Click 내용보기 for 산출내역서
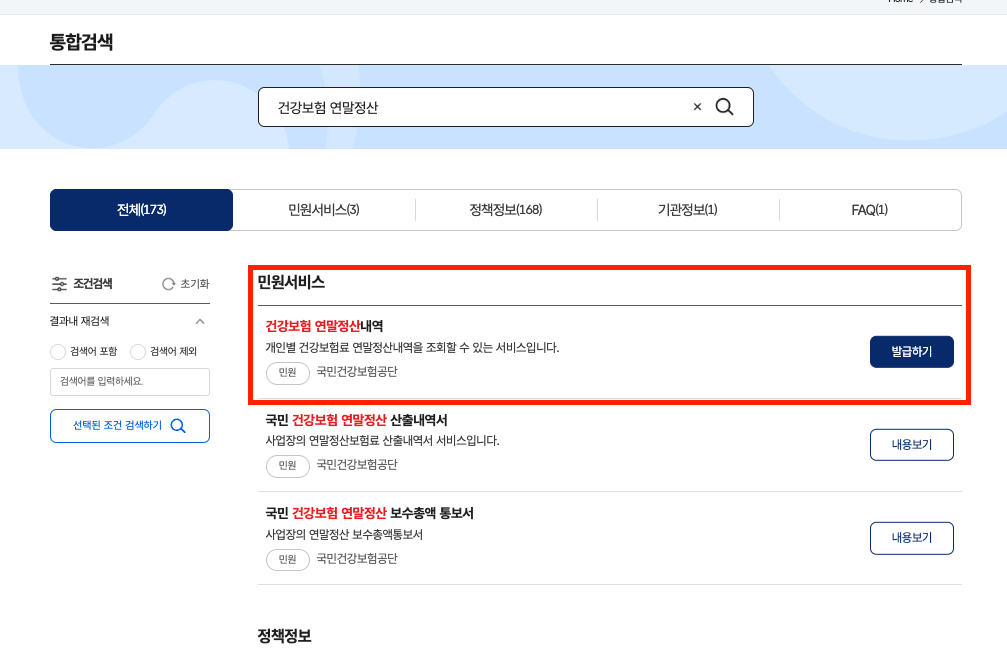1007x656 pixels. click(x=911, y=445)
